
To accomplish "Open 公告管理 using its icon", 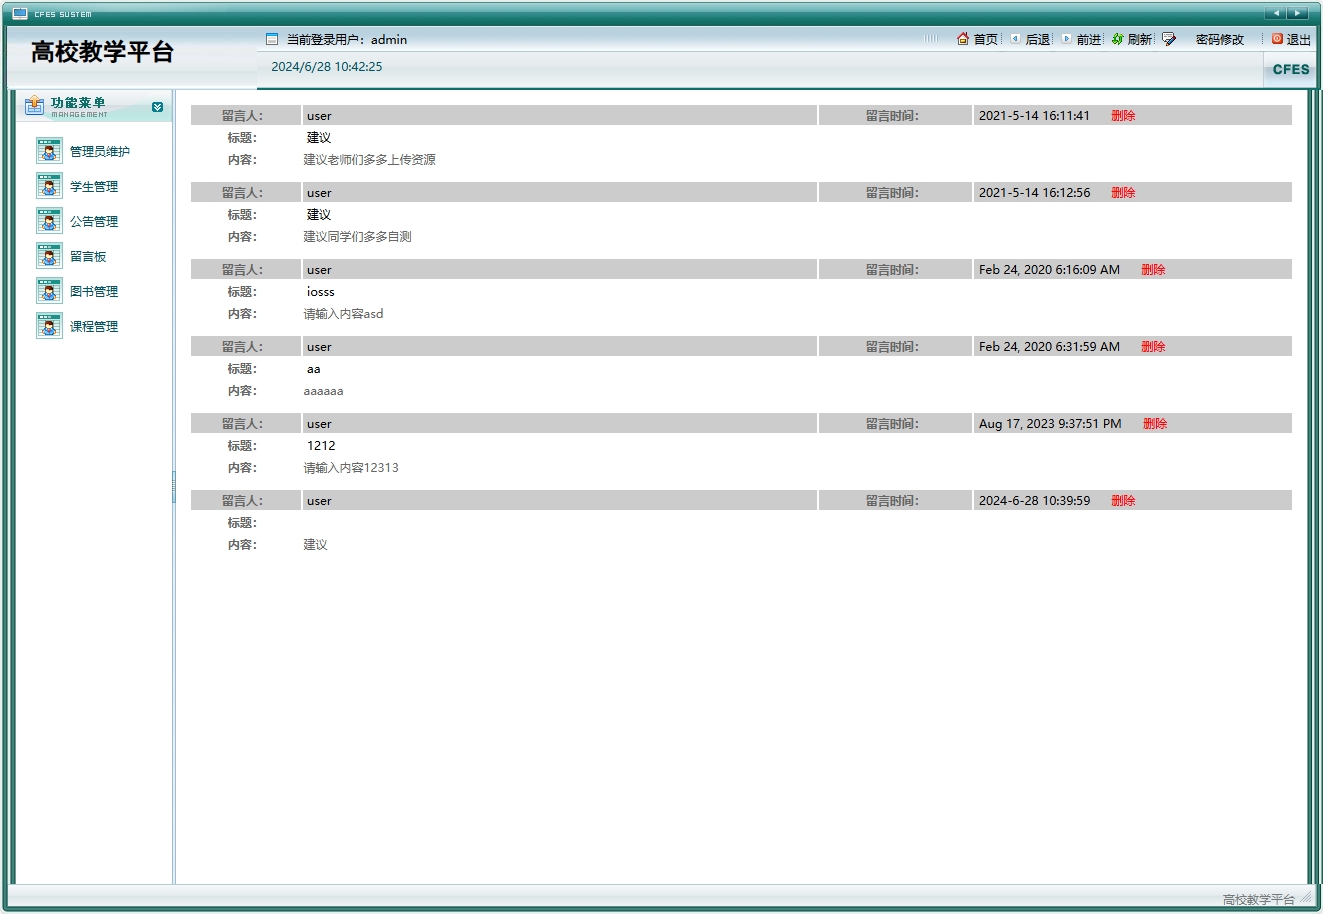I will [48, 220].
